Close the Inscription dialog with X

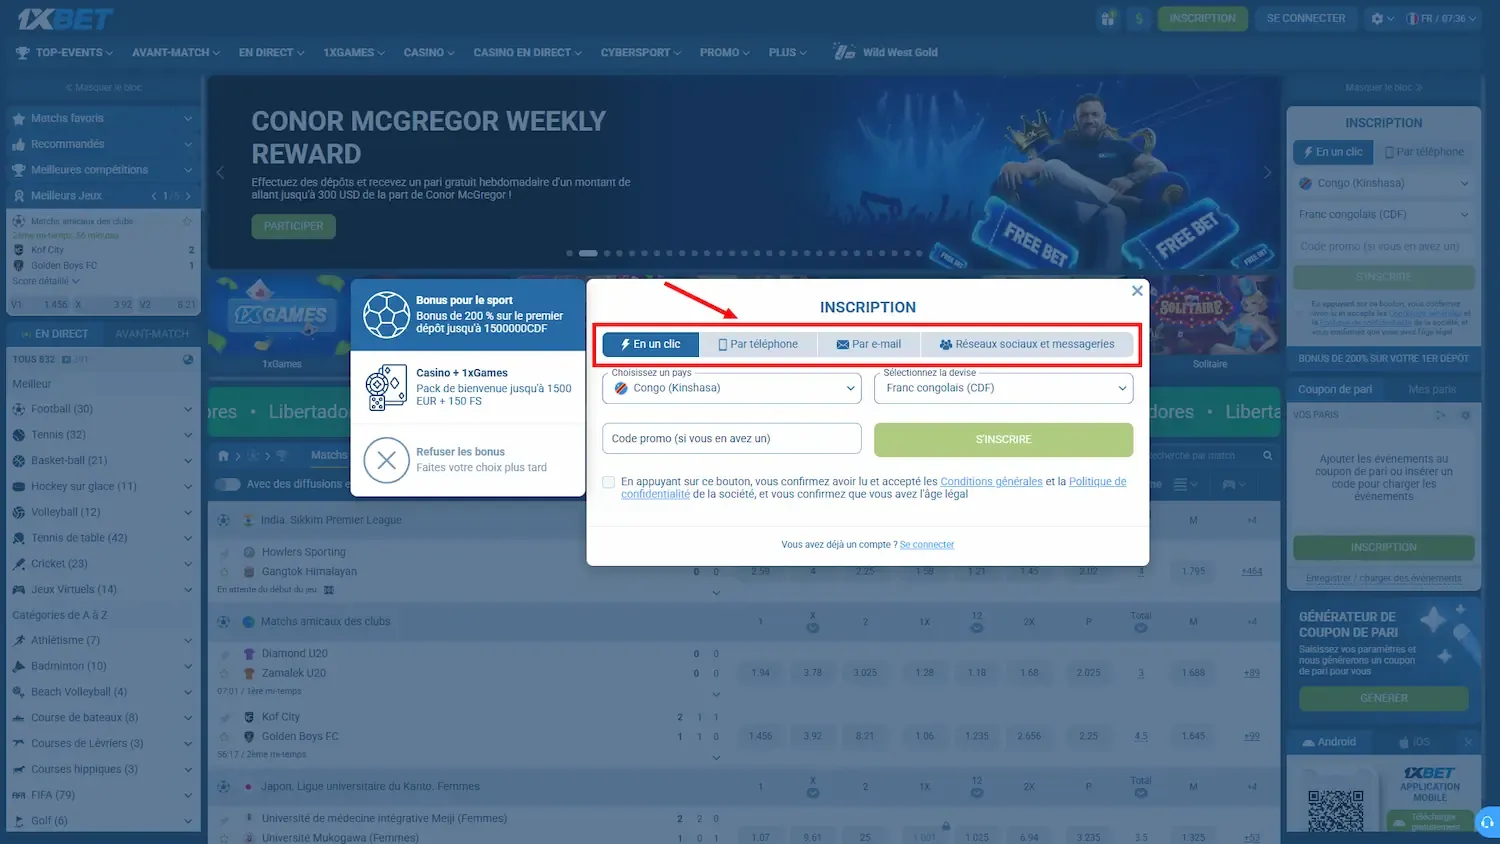[x=1137, y=291]
